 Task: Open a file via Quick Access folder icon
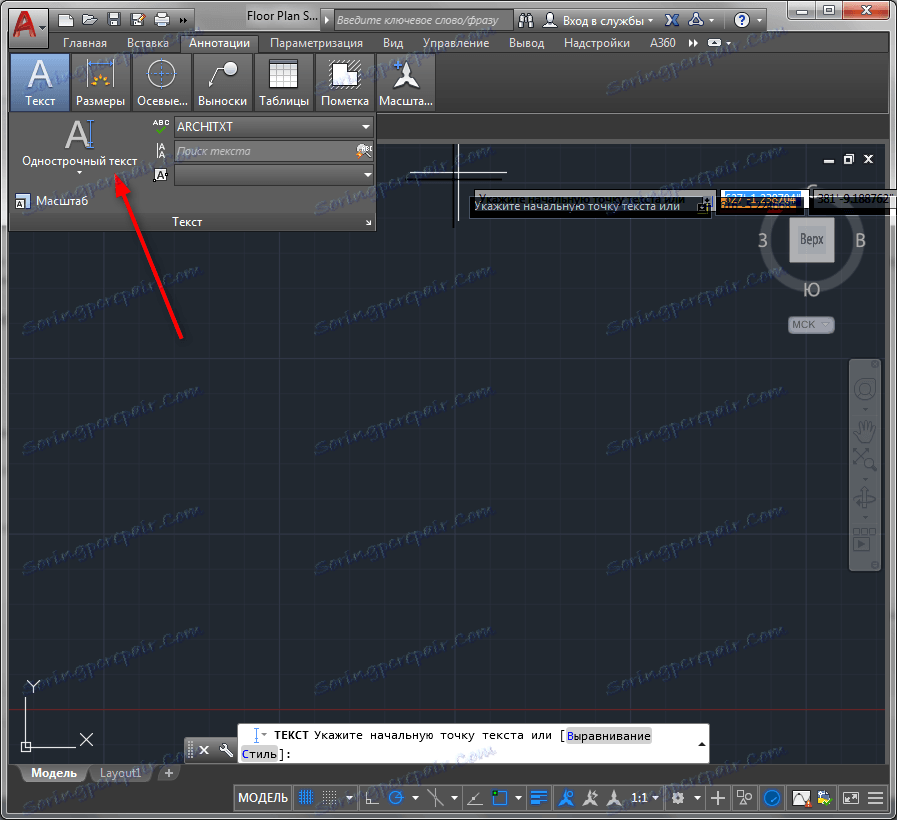point(90,20)
